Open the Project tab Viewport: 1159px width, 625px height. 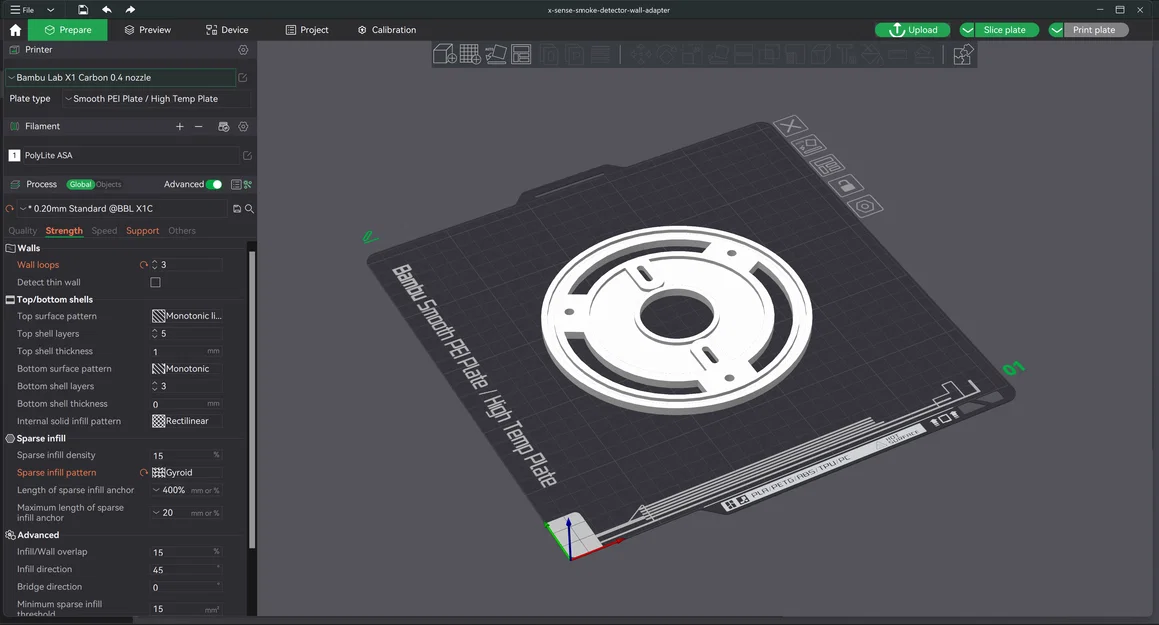tap(307, 30)
